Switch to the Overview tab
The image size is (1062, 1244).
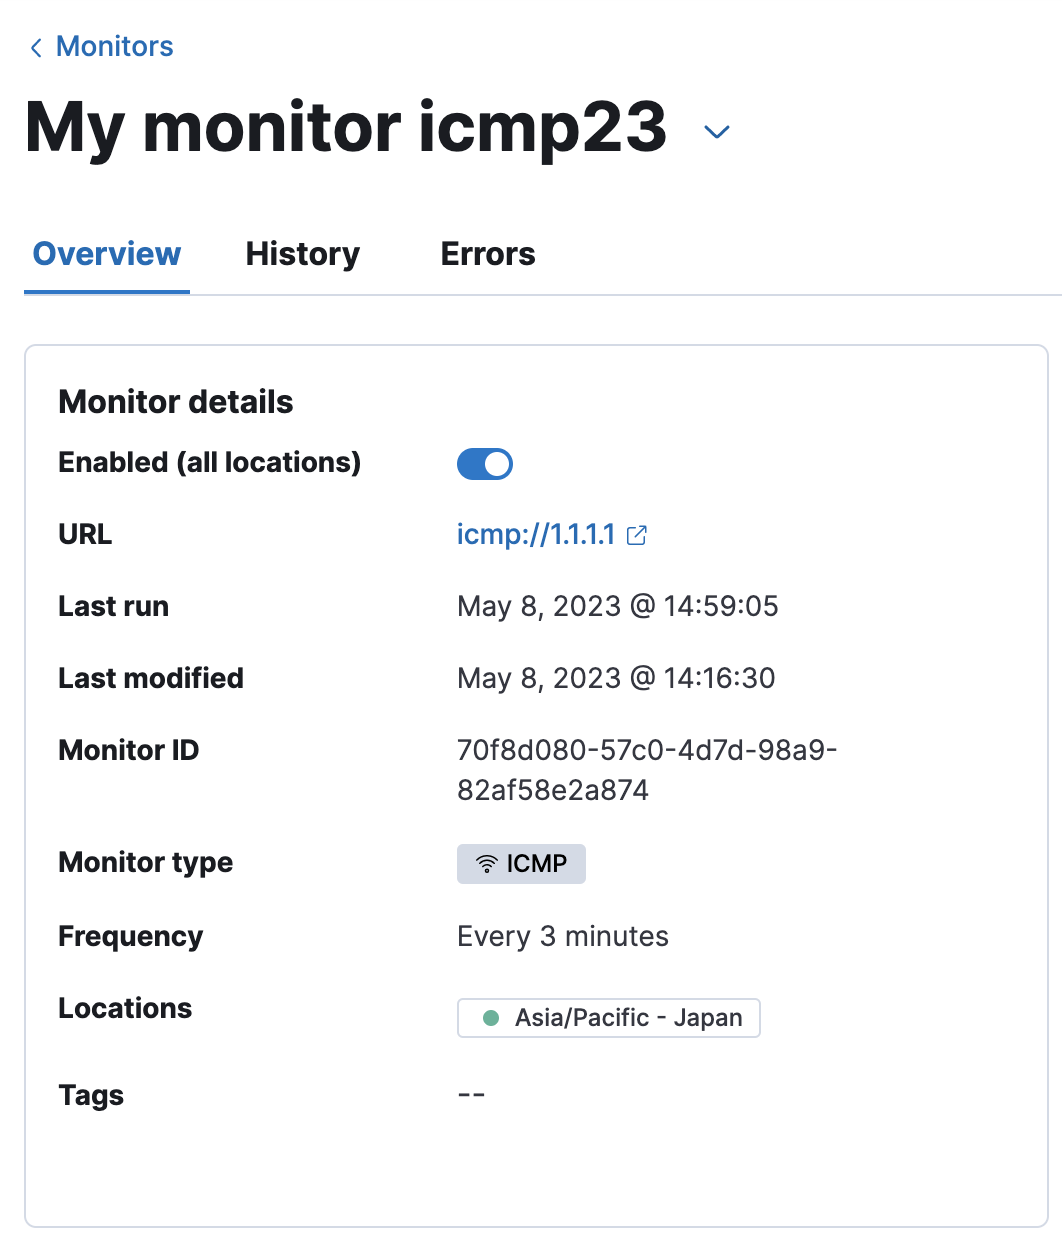[x=107, y=254]
